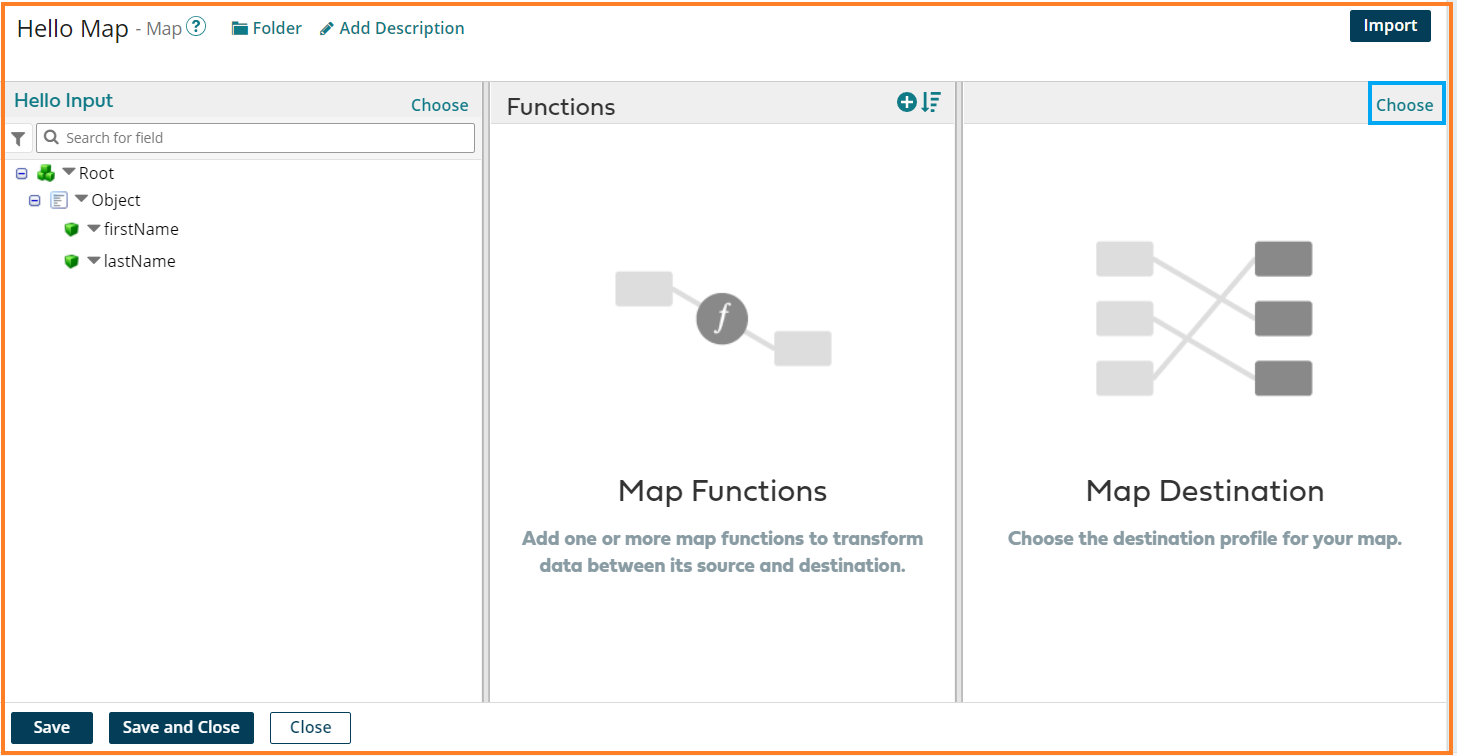The image size is (1457, 756).
Task: Open the lastName field dropdown arrow
Action: point(93,261)
